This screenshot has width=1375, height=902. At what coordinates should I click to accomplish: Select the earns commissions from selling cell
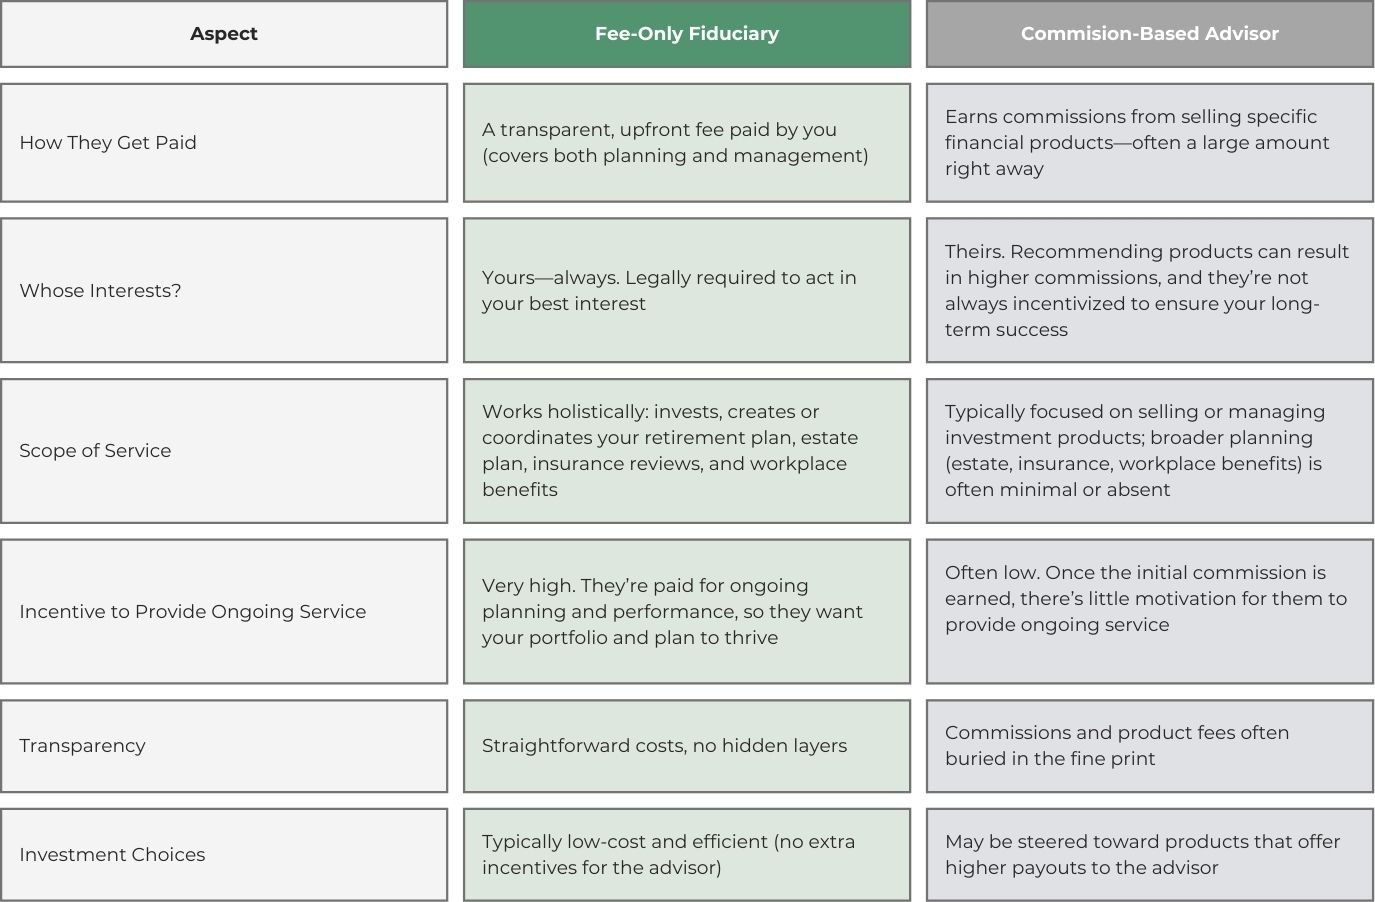click(1150, 143)
